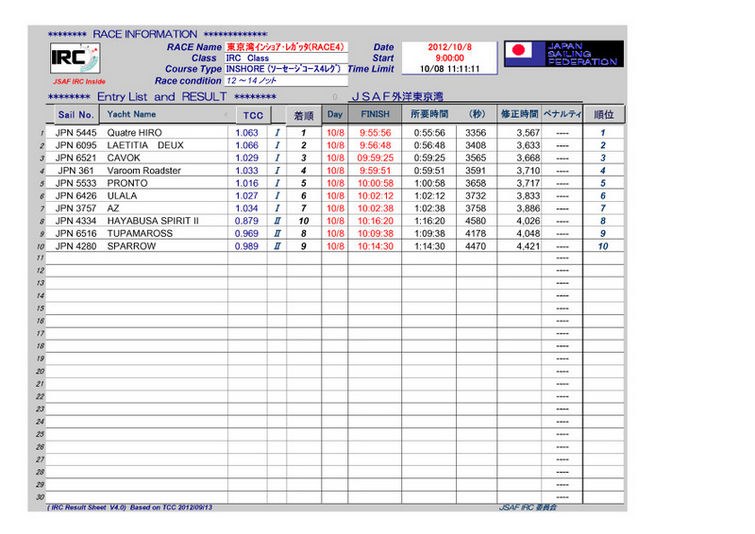Click Time Limit value 10/08 11:11:11
The height and width of the screenshot is (534, 755).
[450, 69]
